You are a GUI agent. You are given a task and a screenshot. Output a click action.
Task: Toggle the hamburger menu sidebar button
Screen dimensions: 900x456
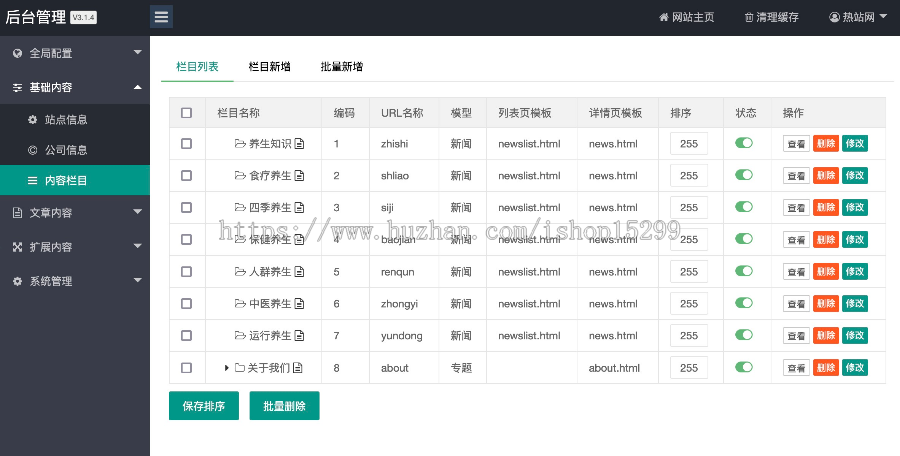coord(161,17)
